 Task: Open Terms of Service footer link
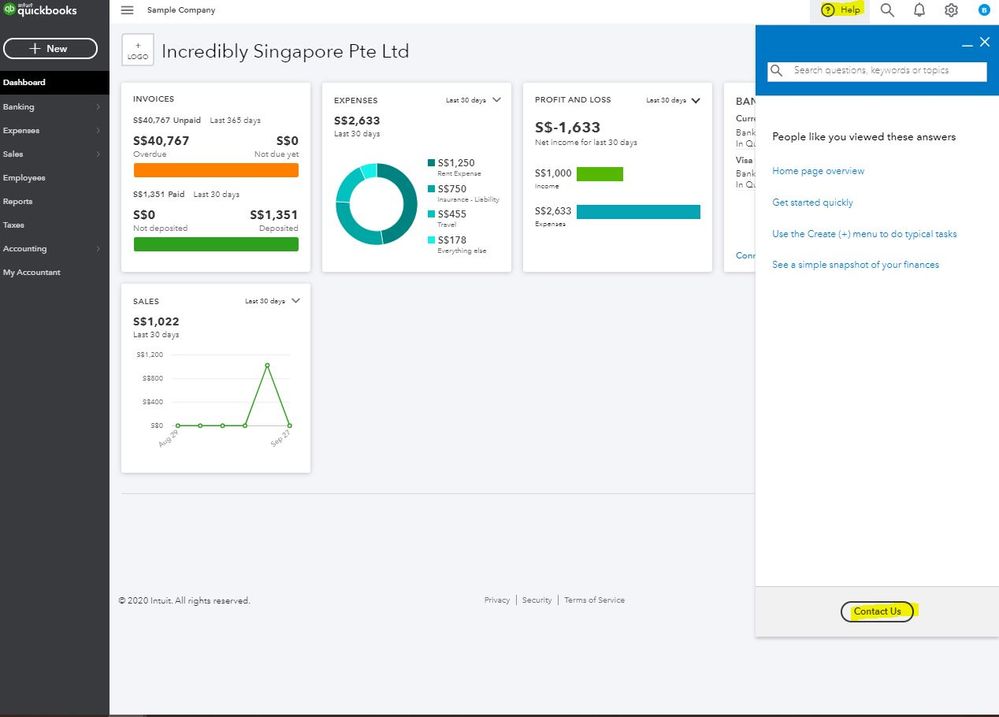594,600
